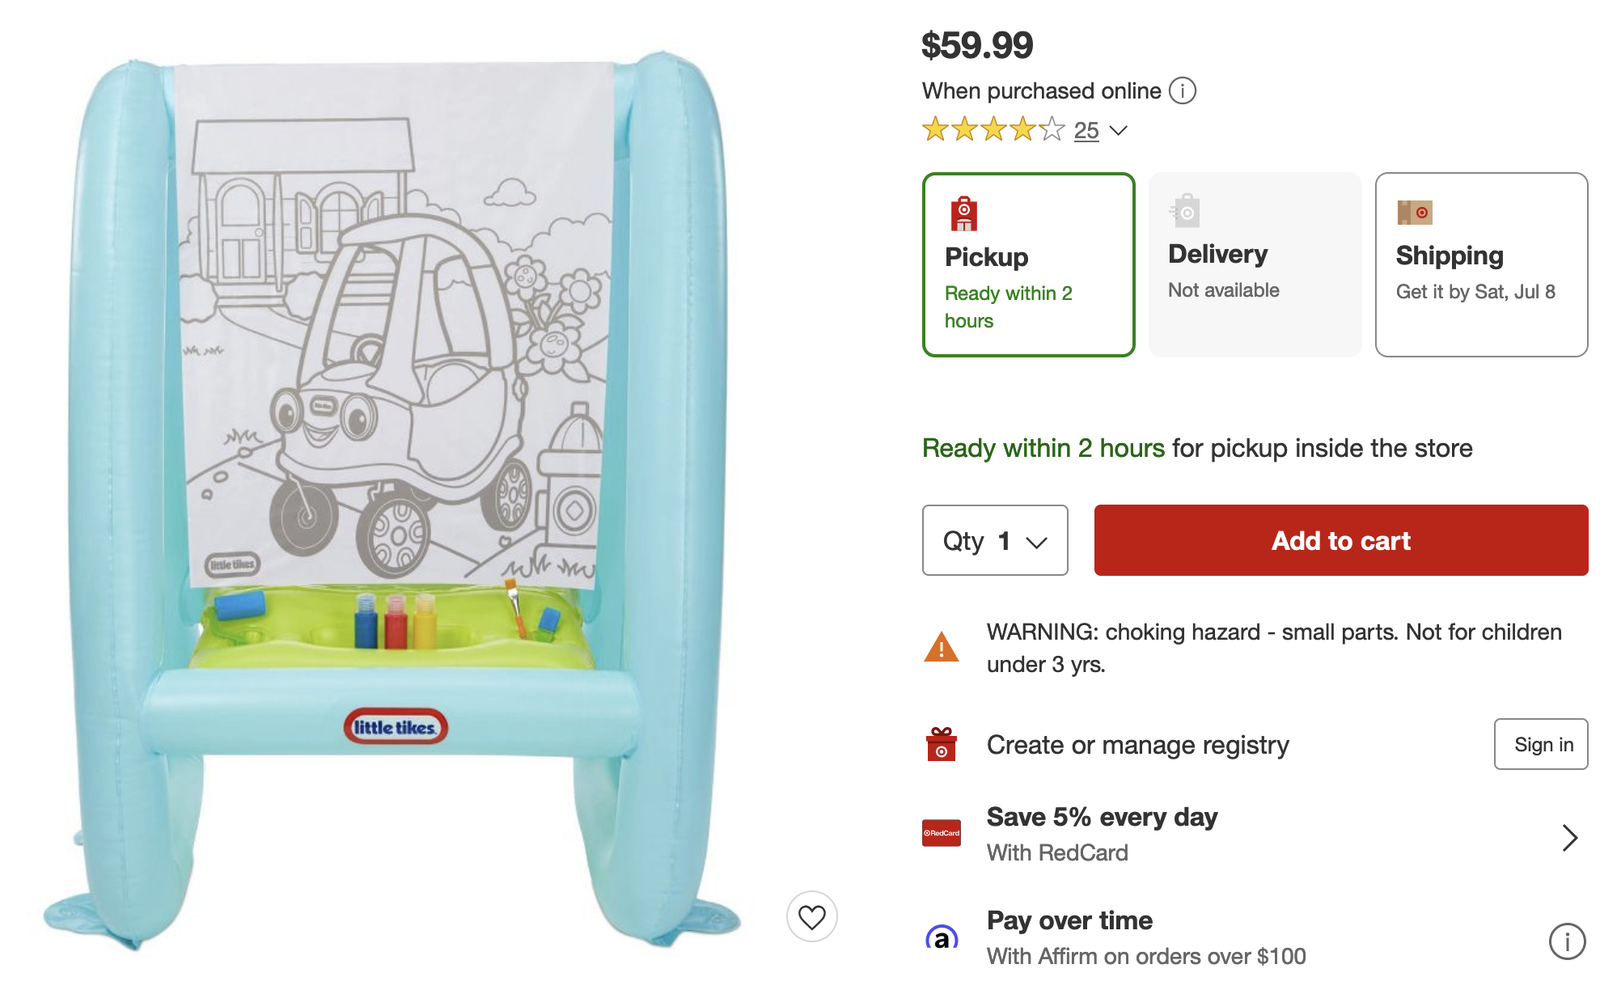
Task: Open the Qty quantity dropdown
Action: tap(994, 541)
